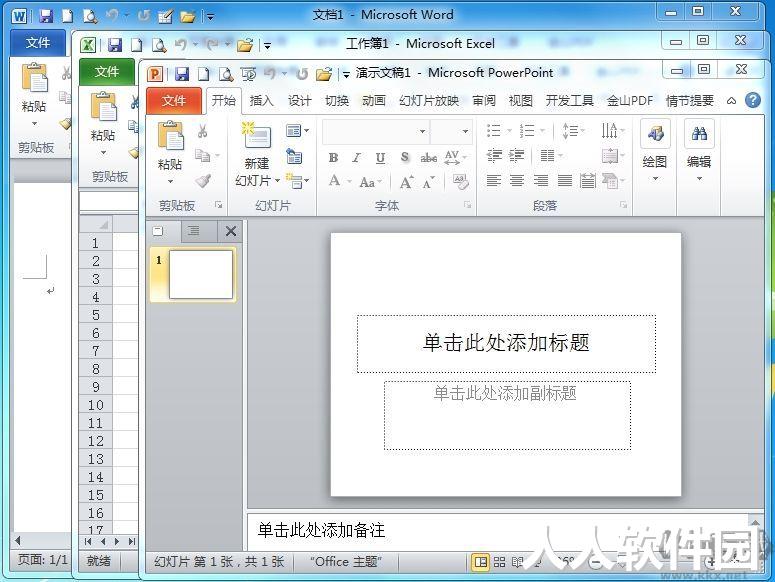Close the slides pane with X
Image resolution: width=775 pixels, height=582 pixels.
(230, 231)
